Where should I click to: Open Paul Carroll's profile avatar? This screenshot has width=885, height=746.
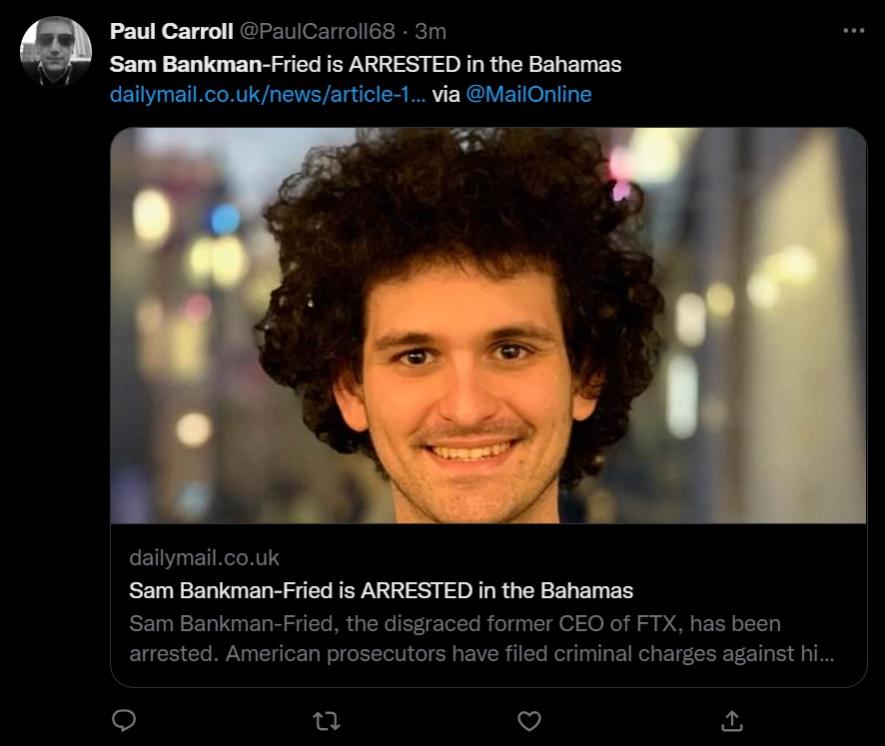coord(55,51)
